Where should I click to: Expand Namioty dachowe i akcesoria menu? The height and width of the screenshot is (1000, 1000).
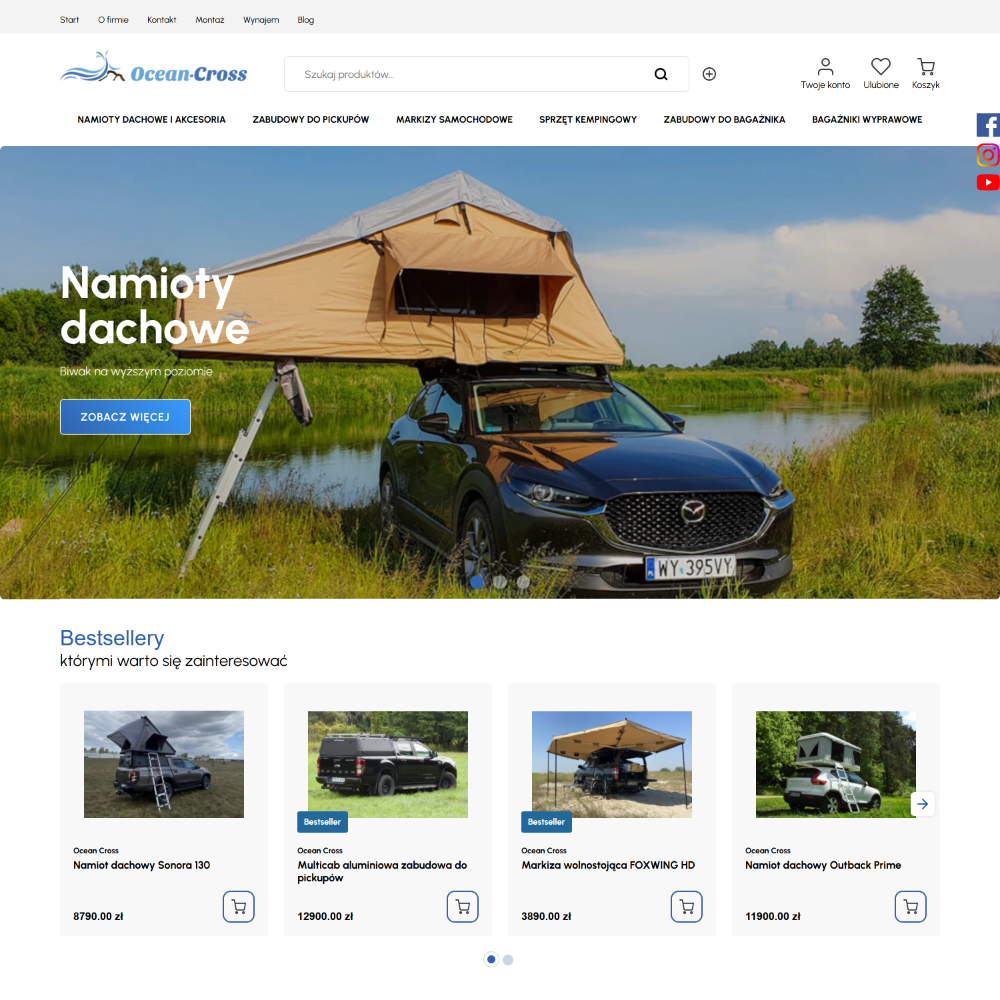pos(152,120)
